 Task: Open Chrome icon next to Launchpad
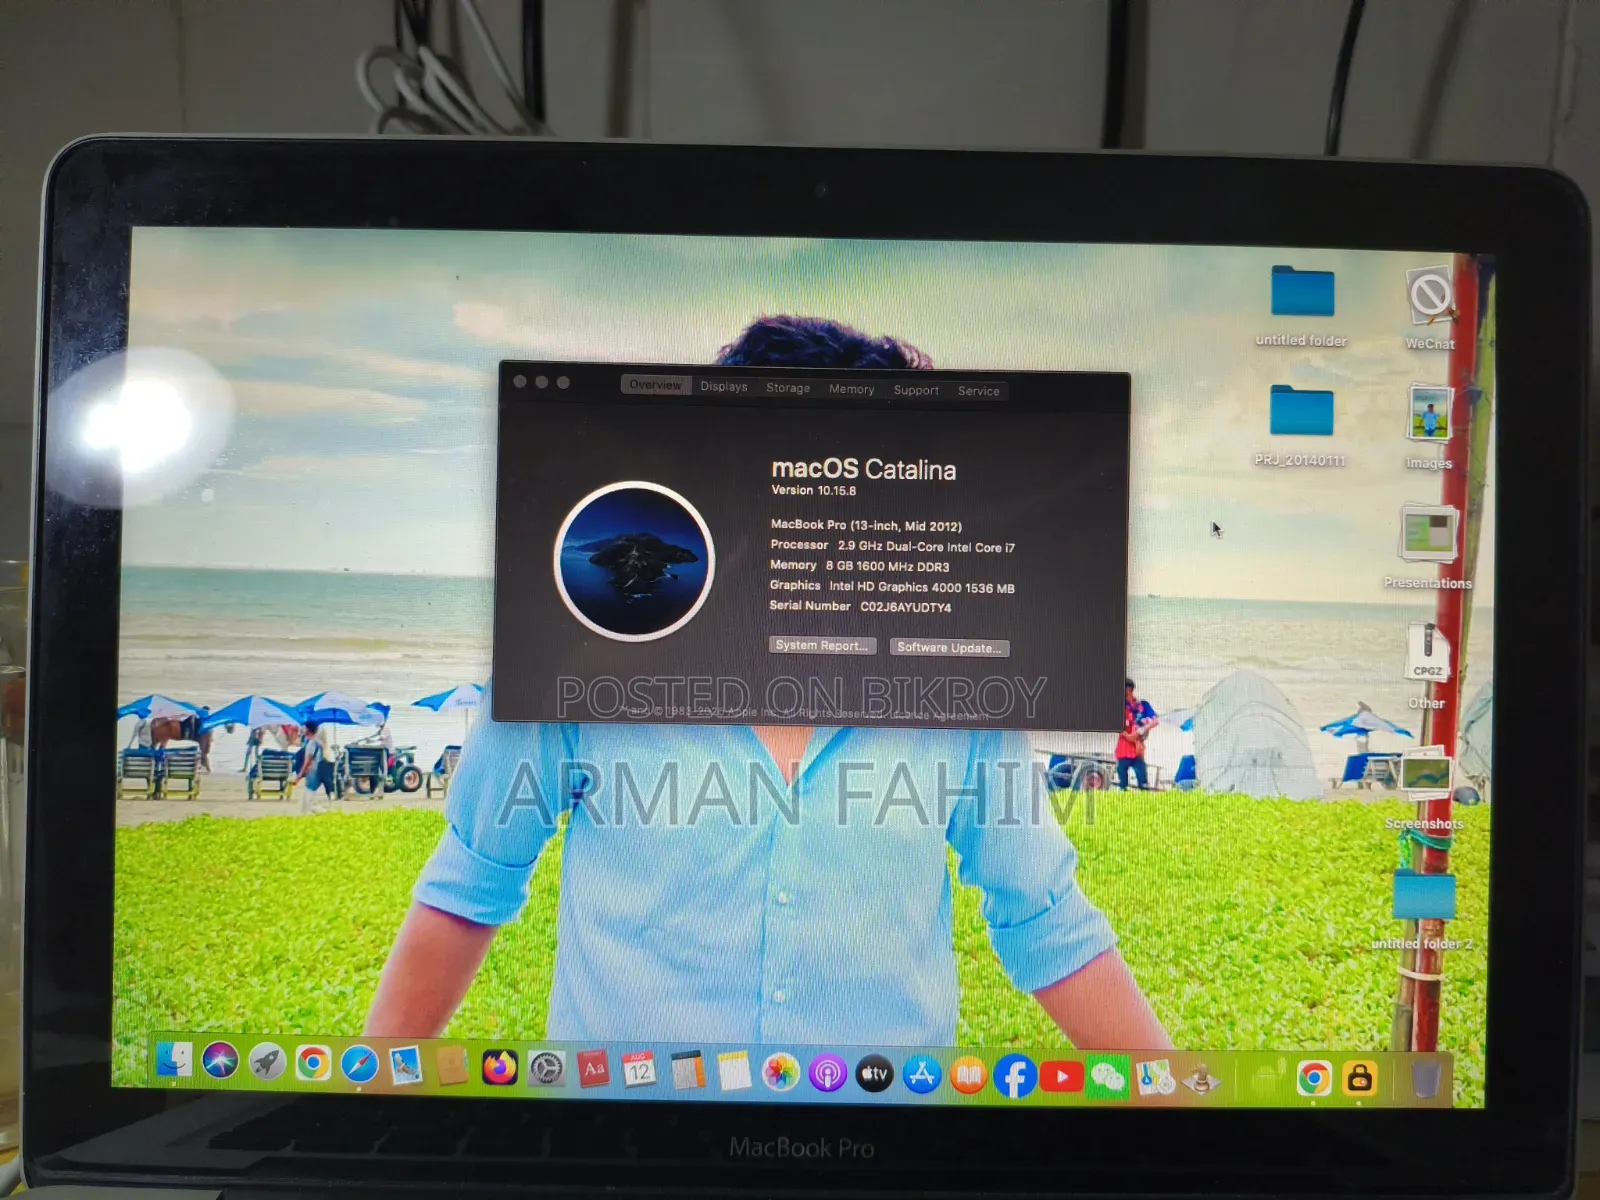313,1063
